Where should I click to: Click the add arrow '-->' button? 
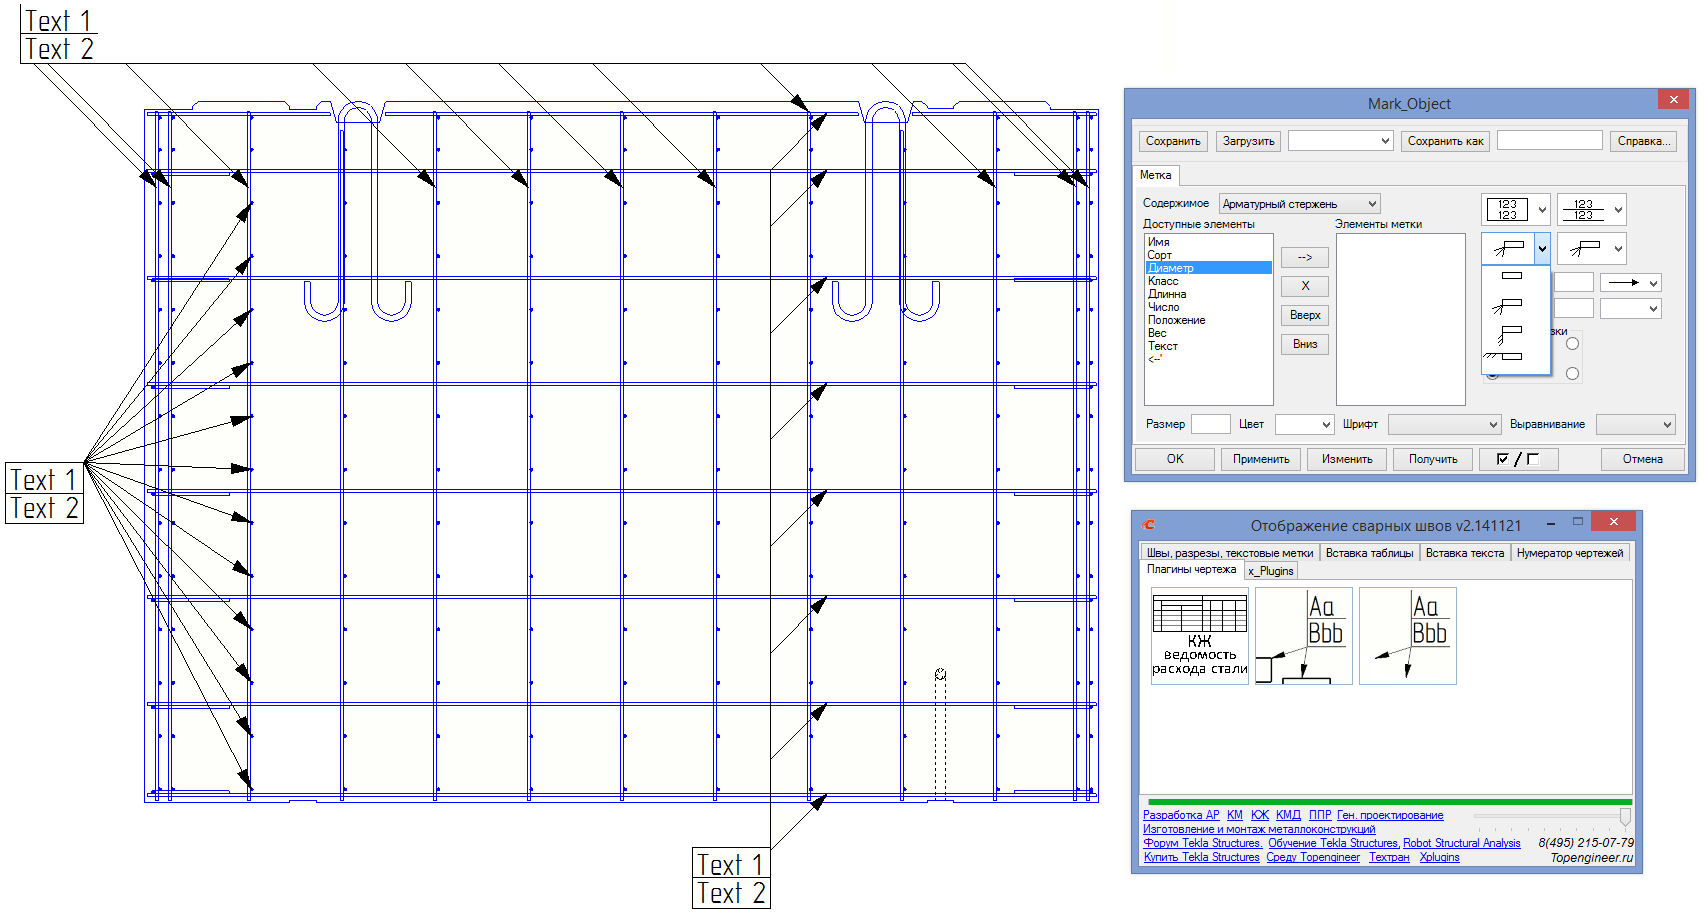[x=1304, y=257]
